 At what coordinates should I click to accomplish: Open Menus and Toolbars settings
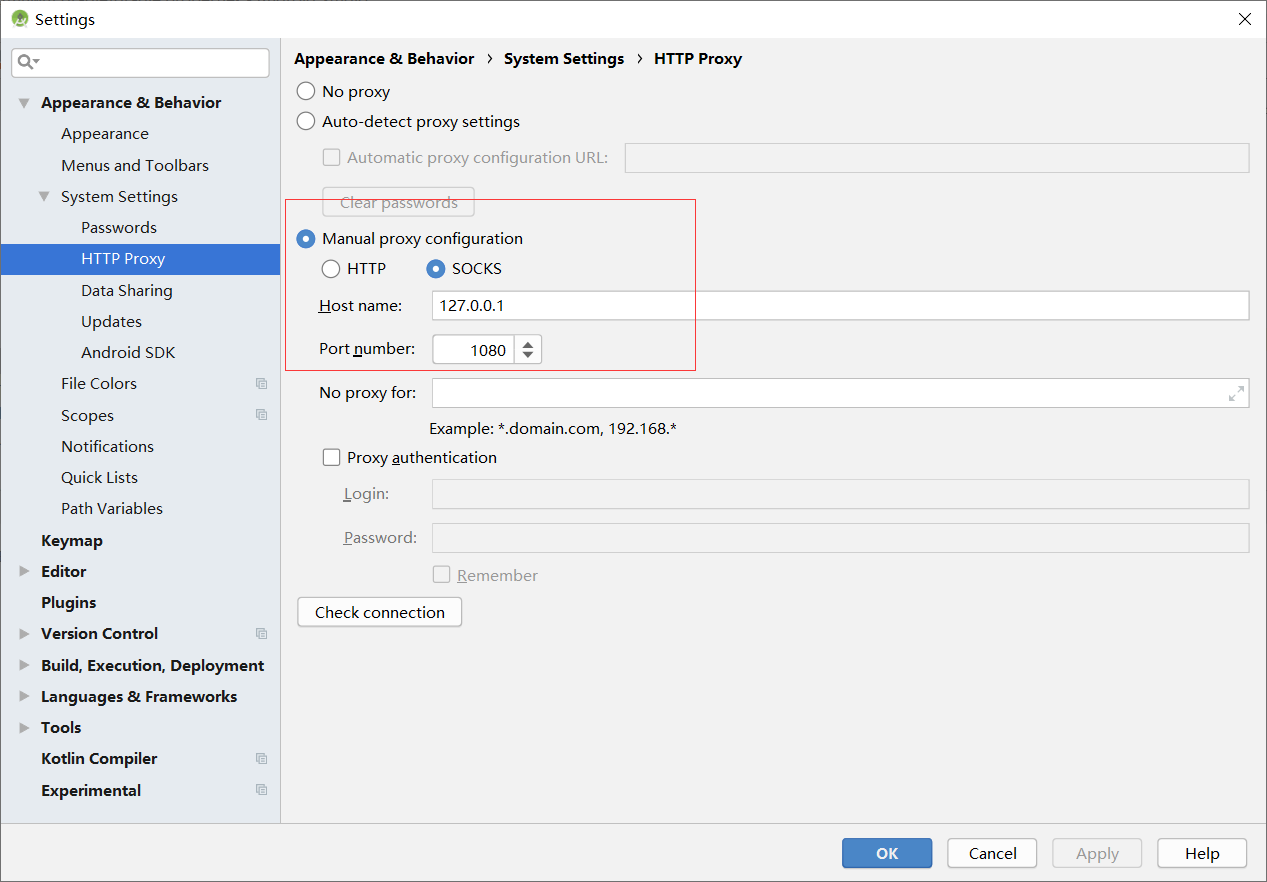(x=135, y=165)
